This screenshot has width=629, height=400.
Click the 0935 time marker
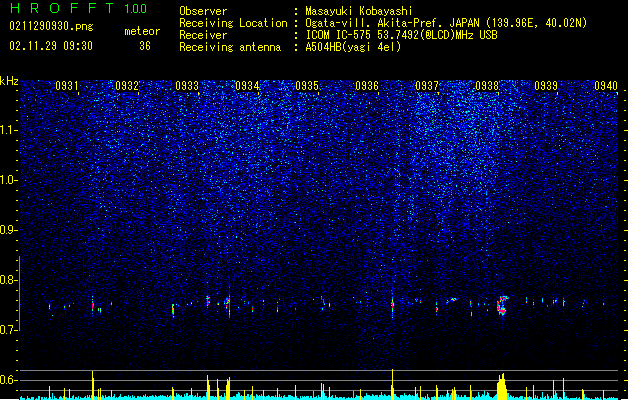tap(307, 85)
